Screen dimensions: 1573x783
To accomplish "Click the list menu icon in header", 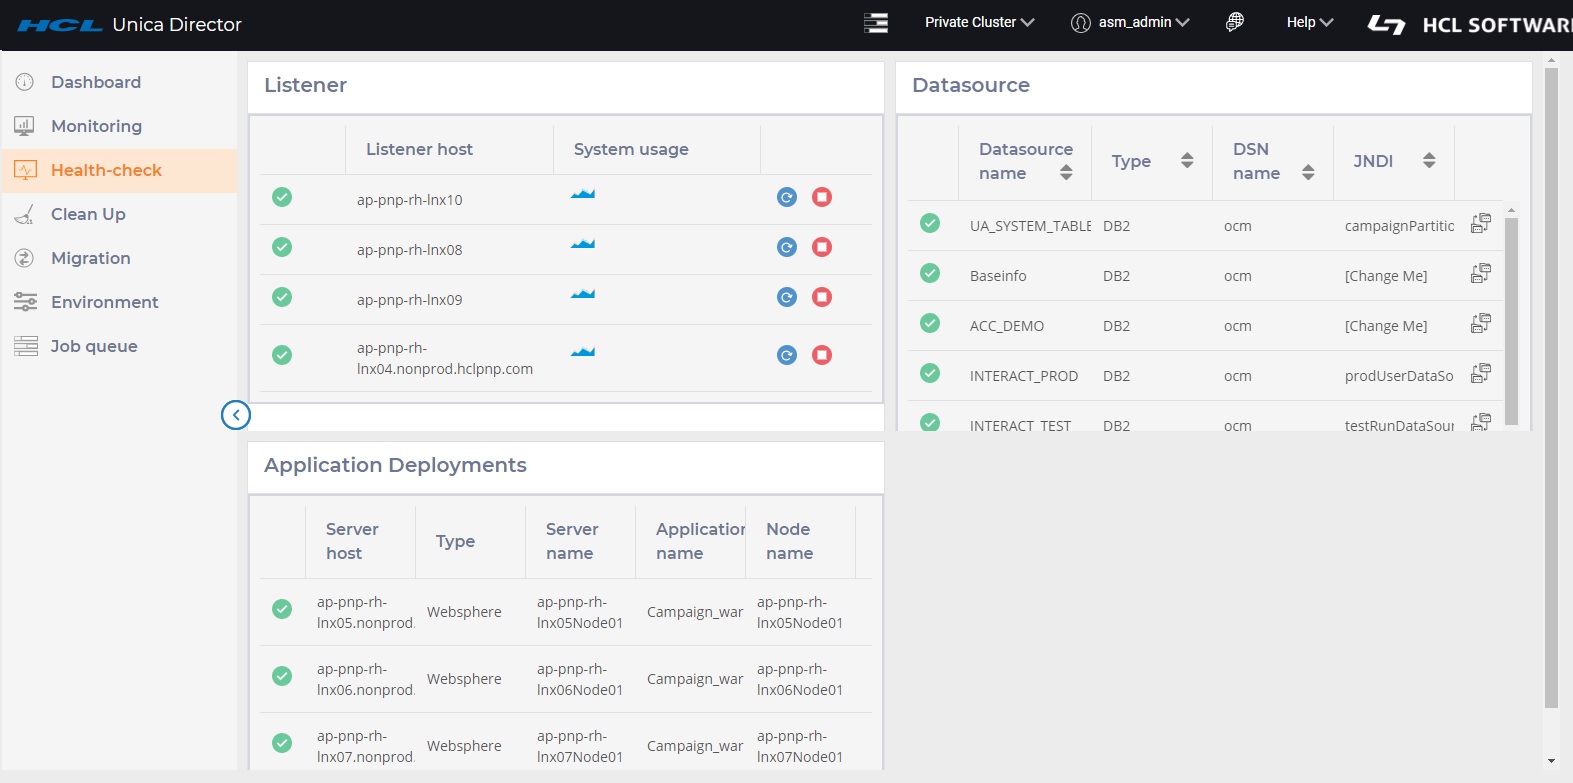I will click(x=876, y=22).
